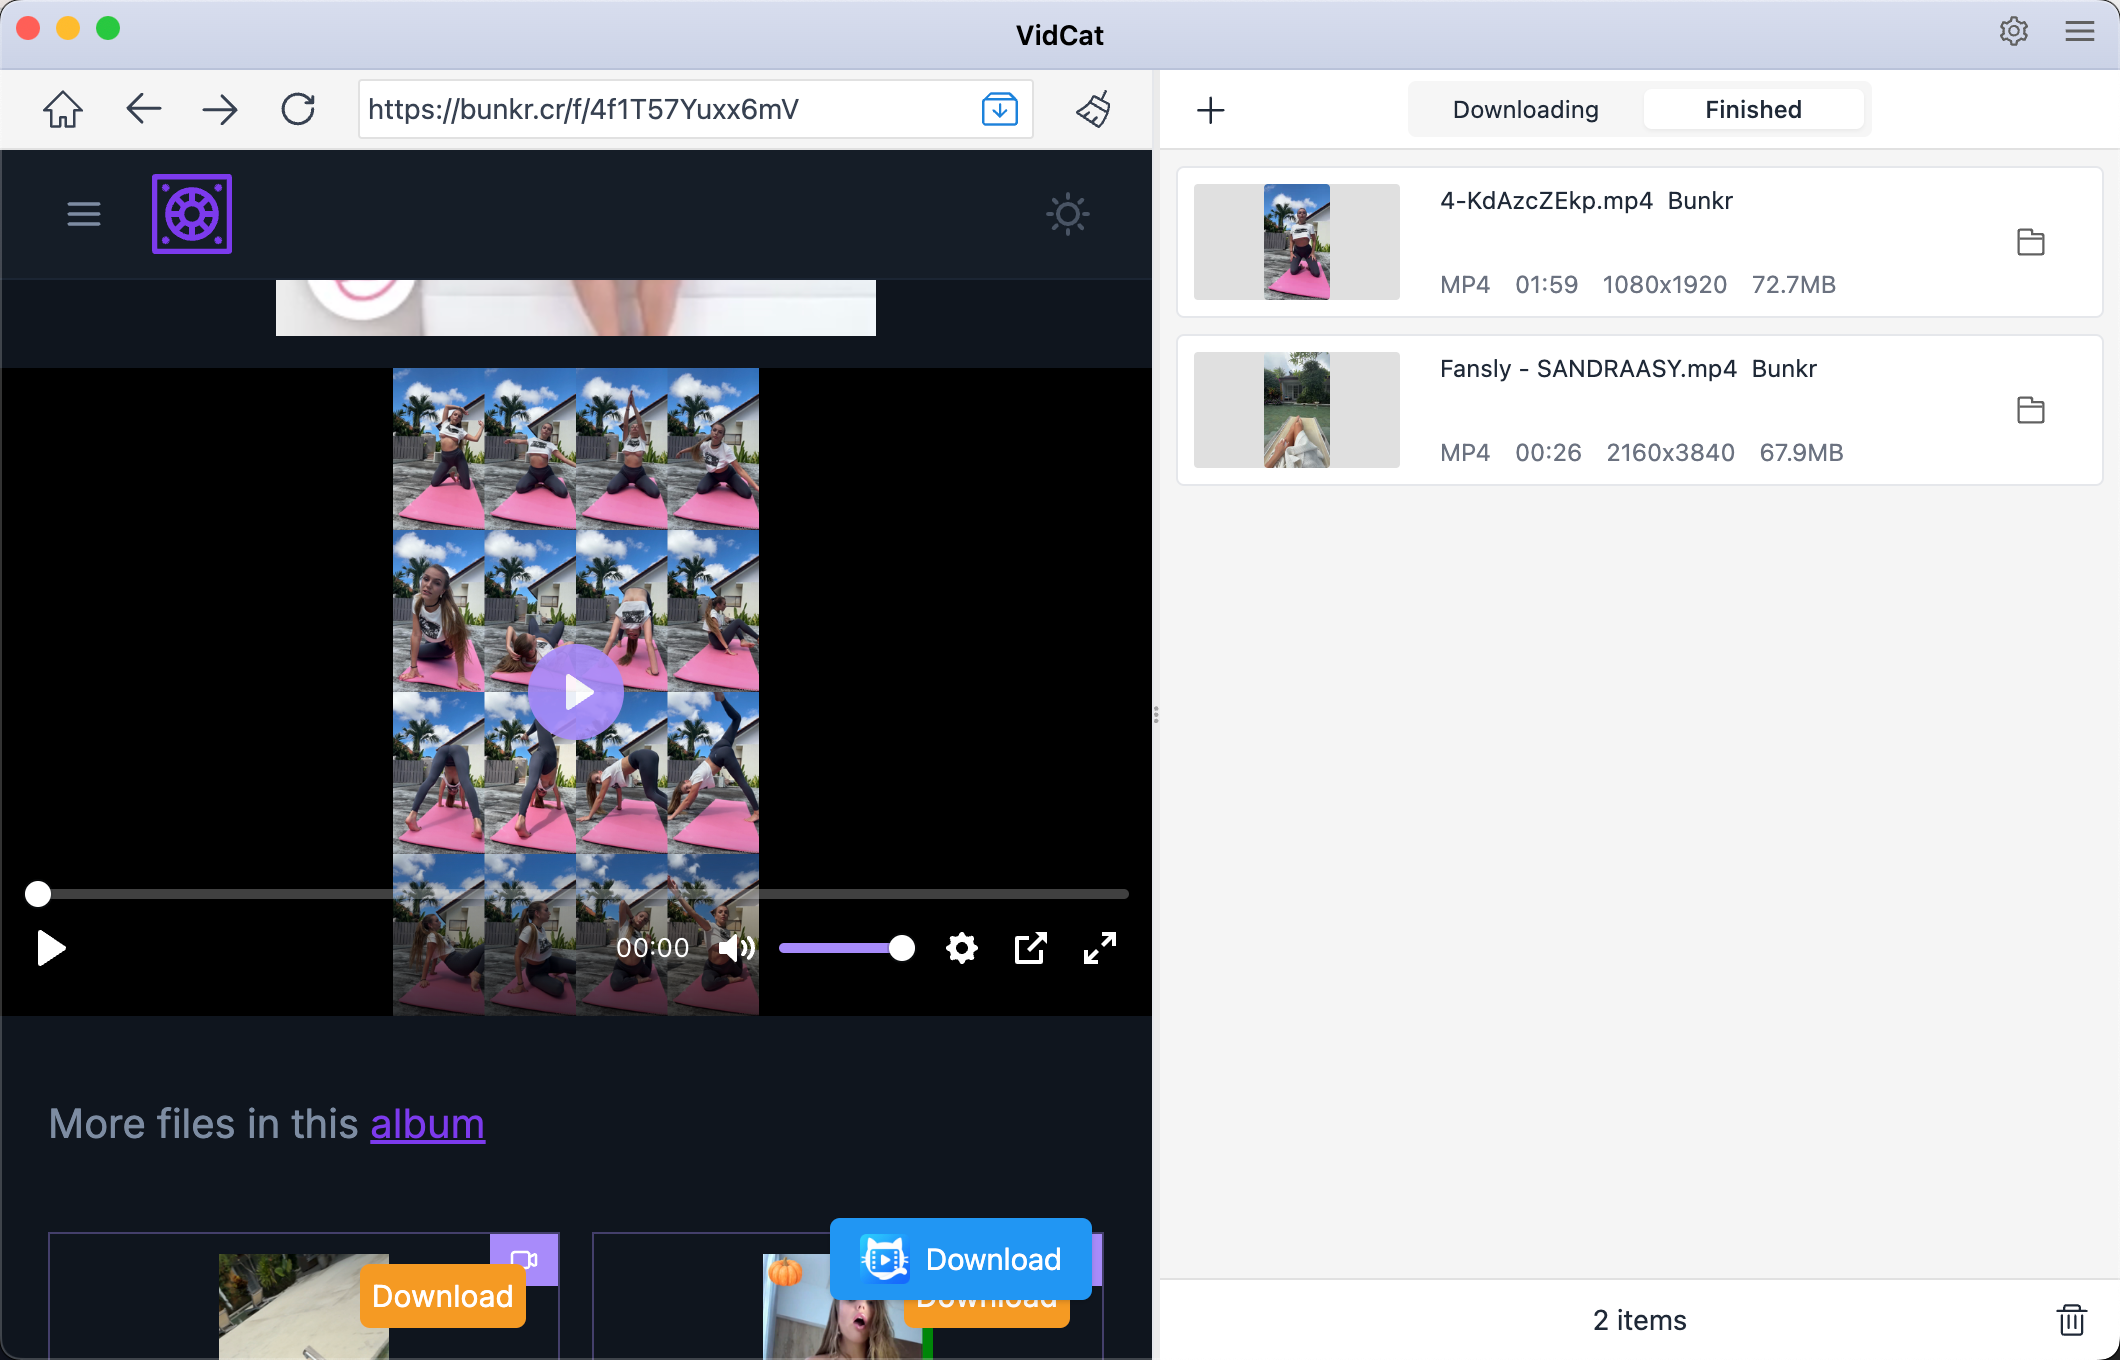This screenshot has width=2120, height=1360.
Task: Open folder for Fansly - SANDRAASY.mp4
Action: point(2031,410)
